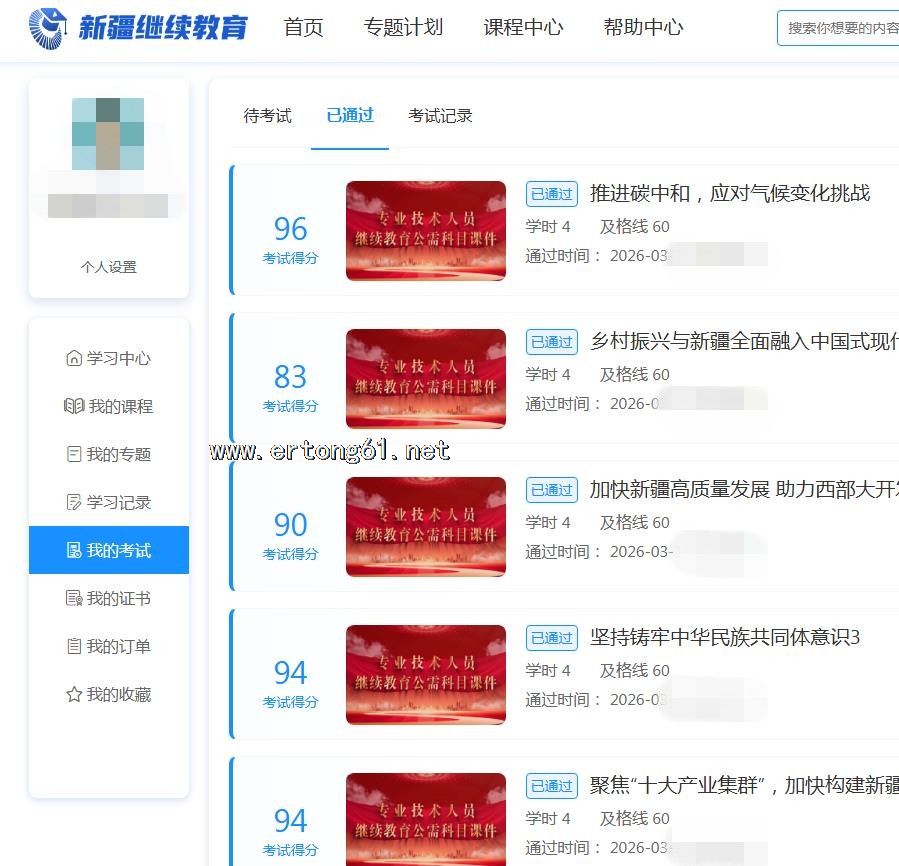The width and height of the screenshot is (899, 866).
Task: Click the 我的考试 icon in sidebar
Action: coord(73,550)
